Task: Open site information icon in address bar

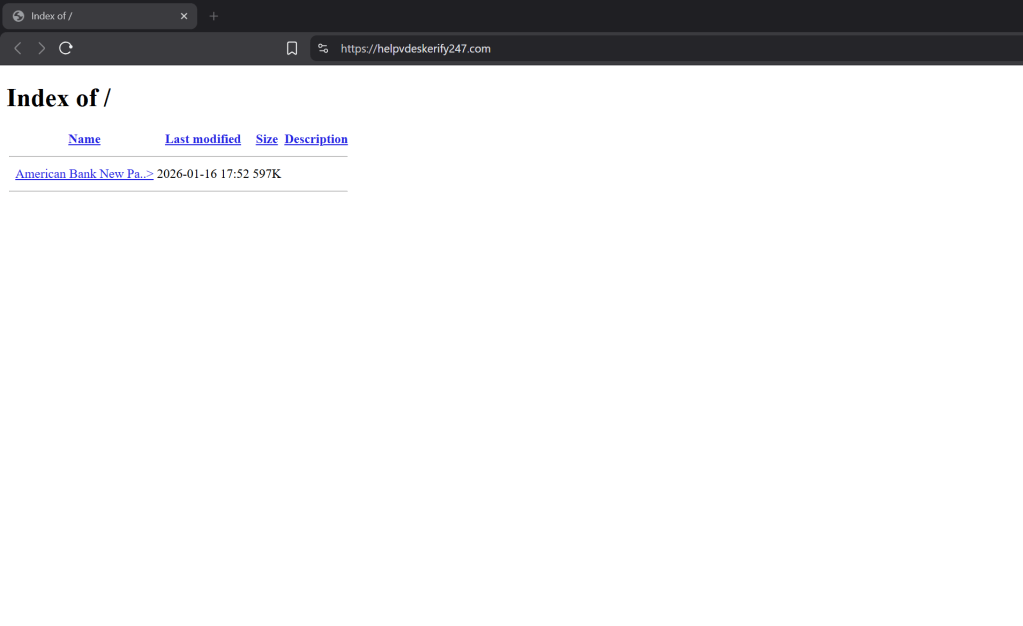Action: tap(322, 48)
